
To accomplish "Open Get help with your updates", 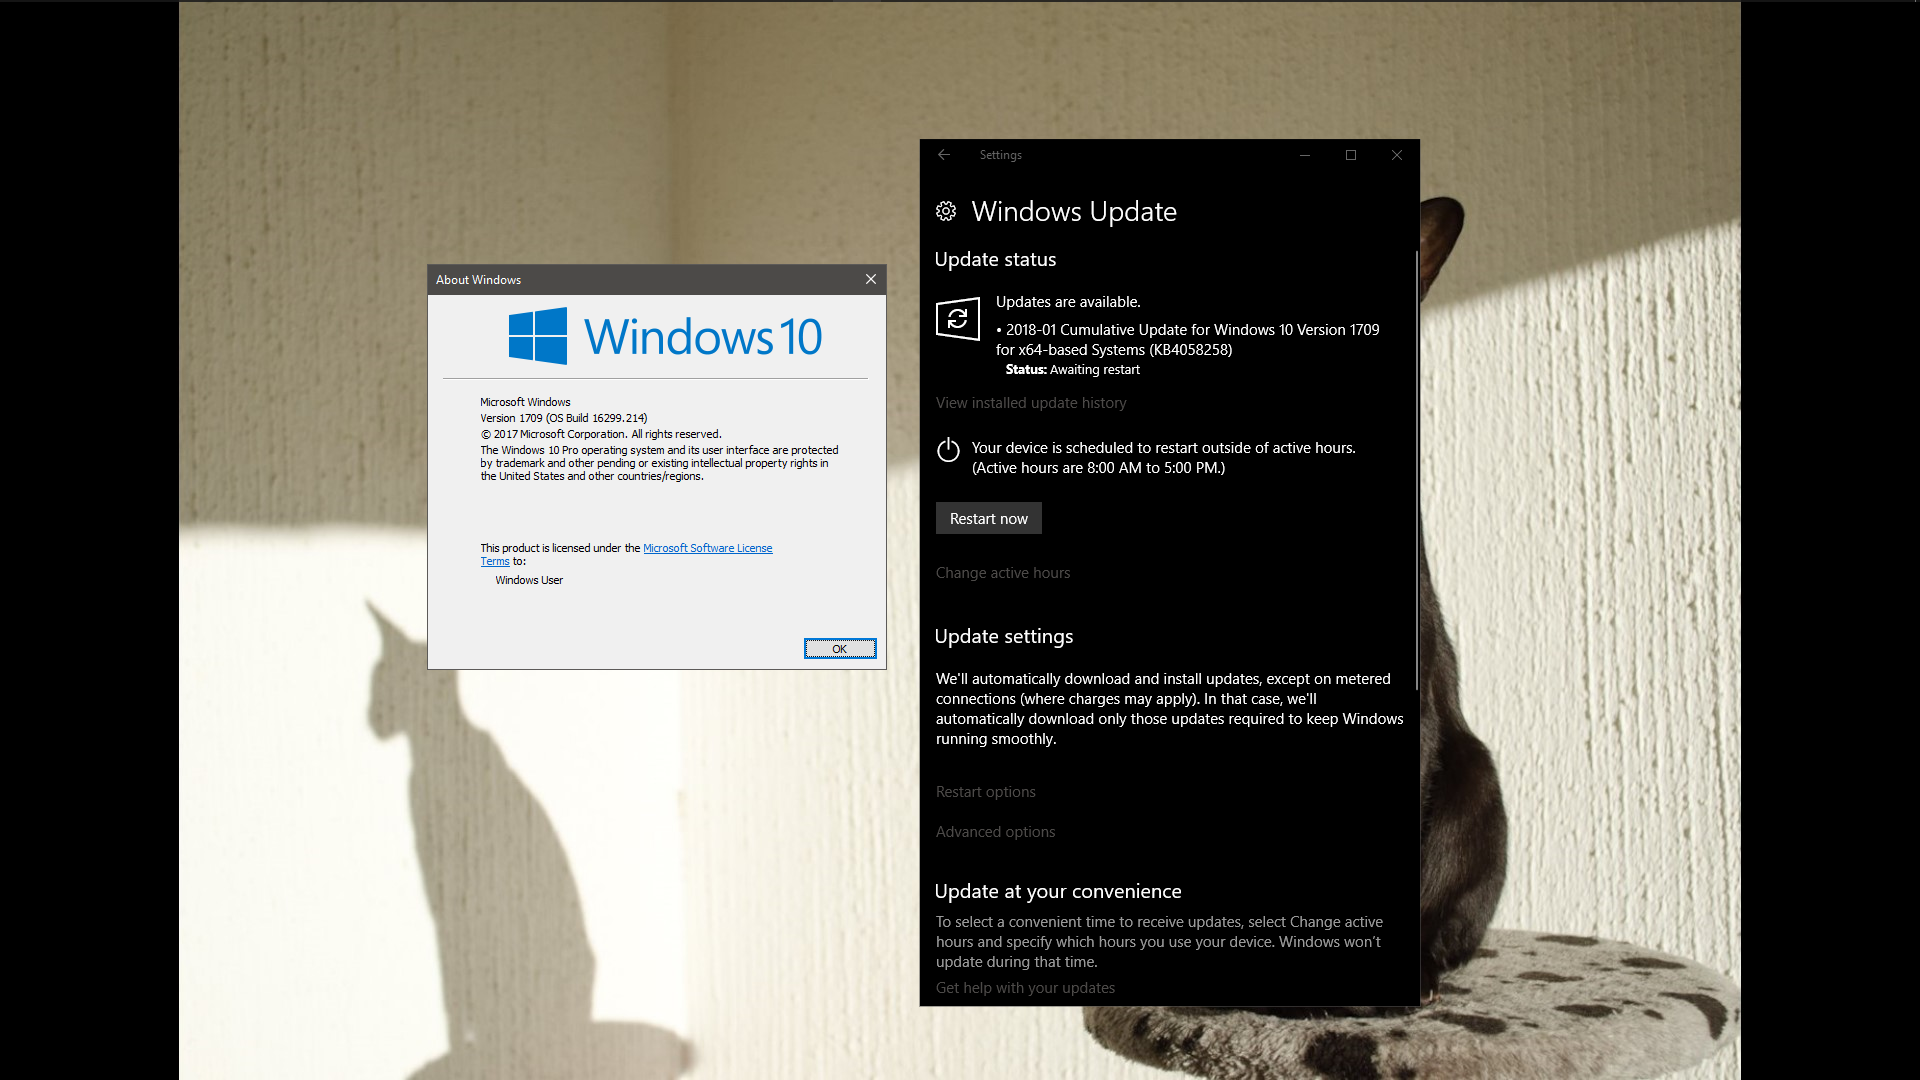I will [1025, 988].
